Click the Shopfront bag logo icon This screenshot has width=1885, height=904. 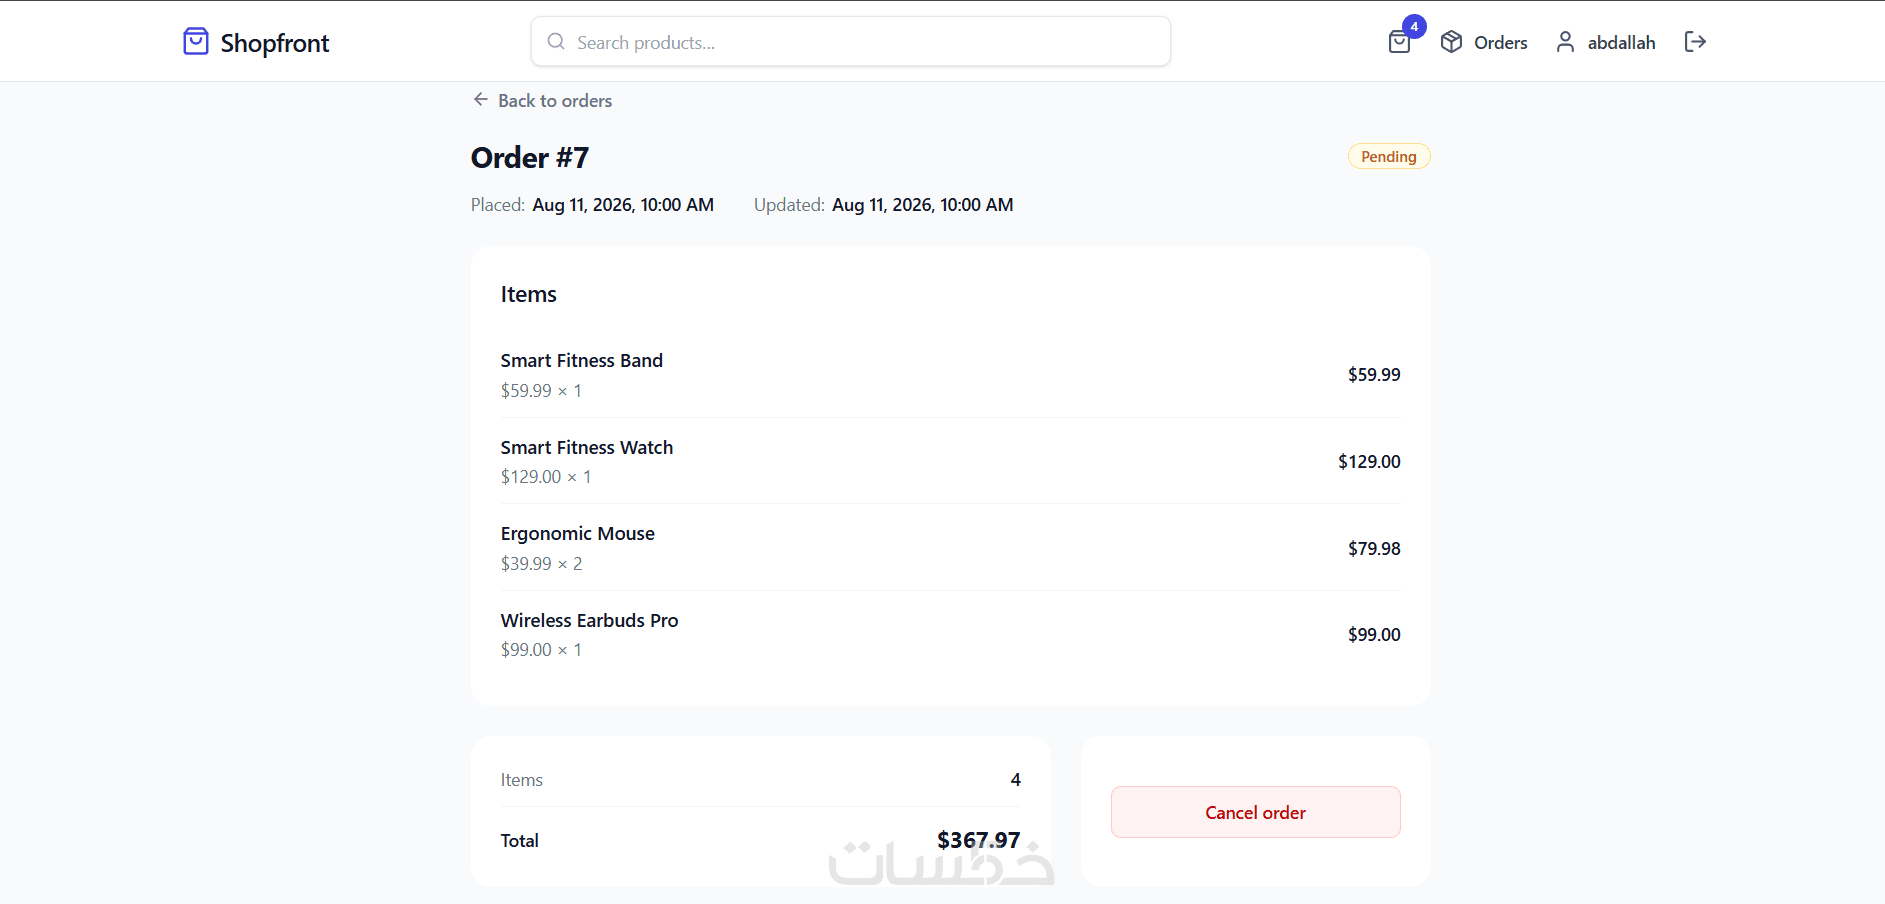196,42
